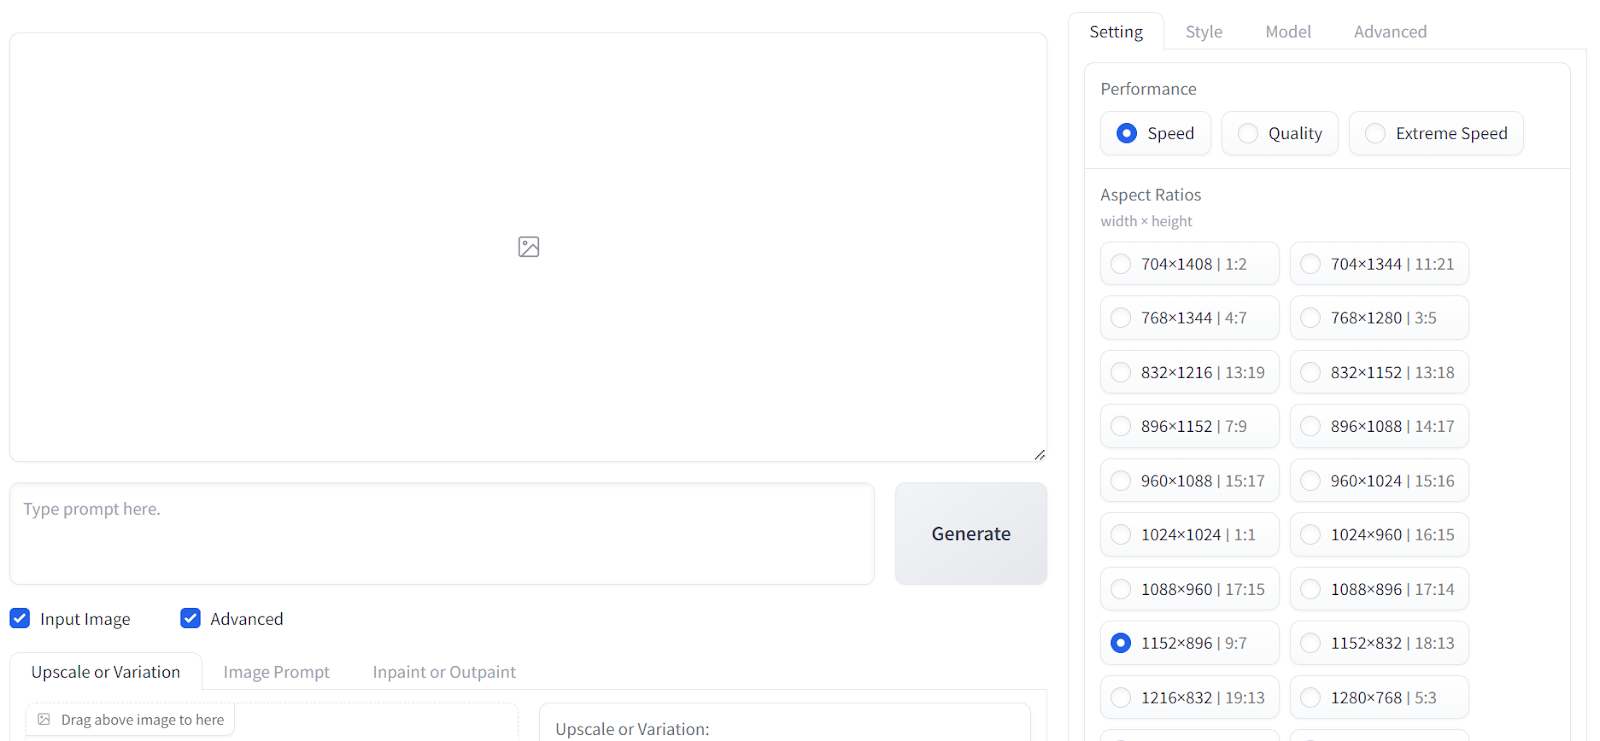The image size is (1600, 741).
Task: Click the Drag above image to here box
Action: tap(130, 719)
